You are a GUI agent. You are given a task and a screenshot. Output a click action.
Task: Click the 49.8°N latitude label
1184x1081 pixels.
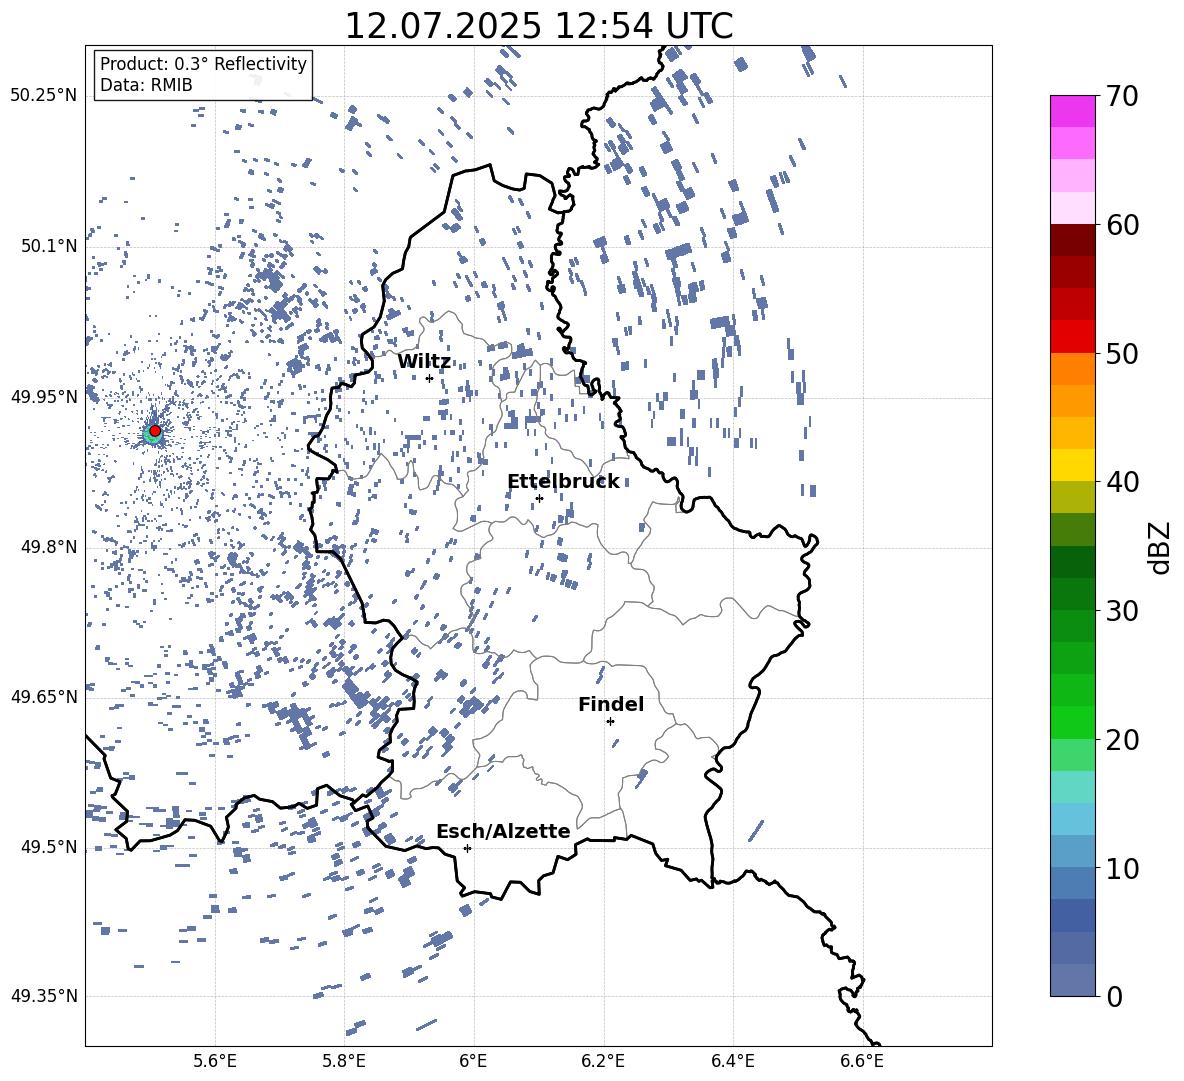click(x=49, y=547)
